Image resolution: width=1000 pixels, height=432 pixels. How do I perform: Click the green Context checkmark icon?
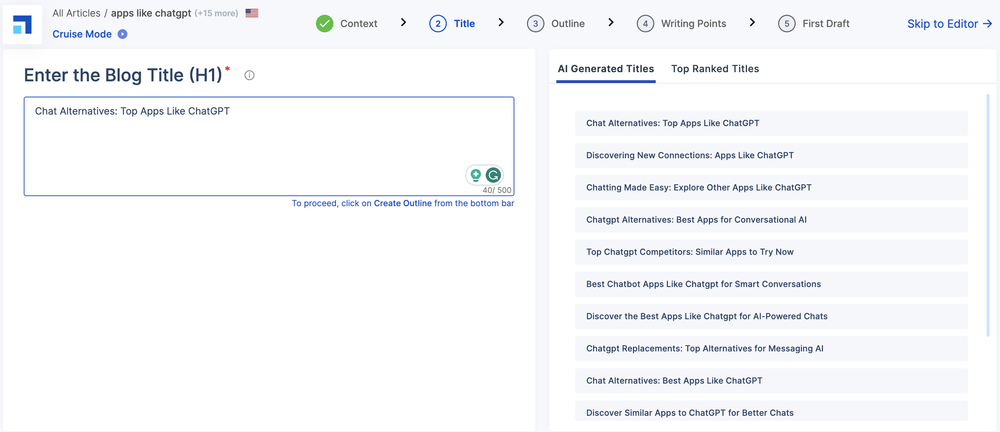pyautogui.click(x=325, y=24)
